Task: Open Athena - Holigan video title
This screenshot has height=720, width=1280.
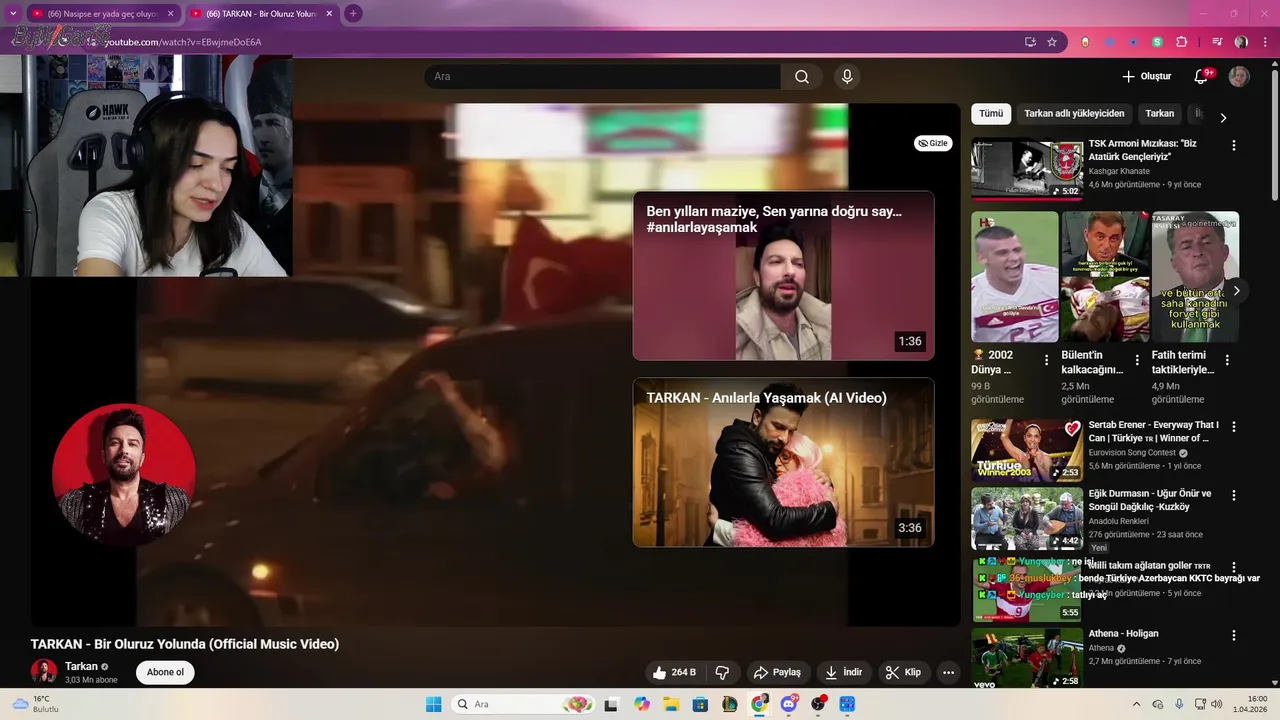Action: (x=1123, y=633)
